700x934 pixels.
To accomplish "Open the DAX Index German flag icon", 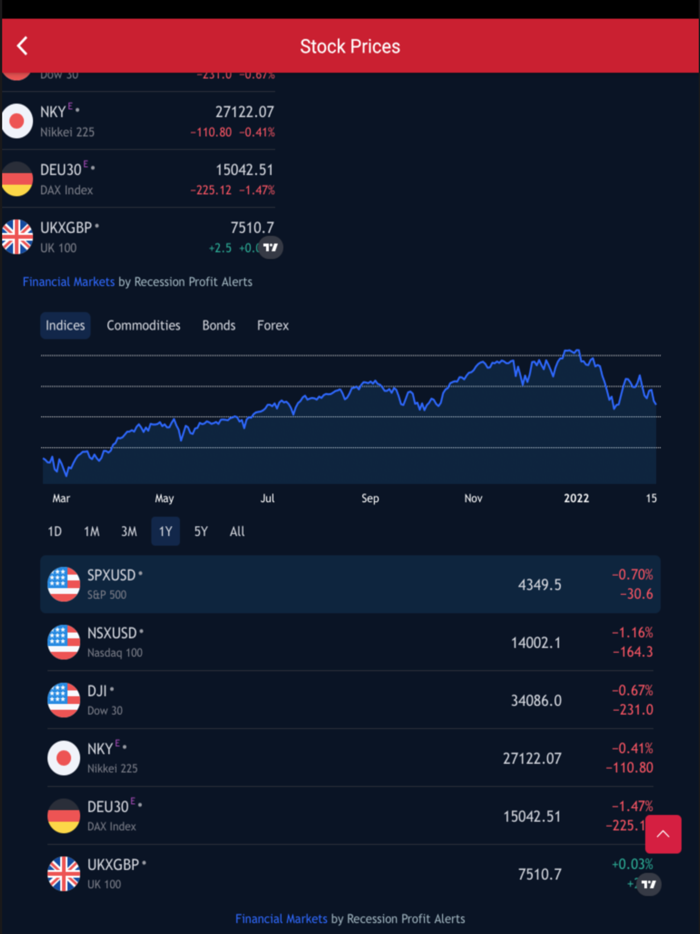I will [63, 816].
